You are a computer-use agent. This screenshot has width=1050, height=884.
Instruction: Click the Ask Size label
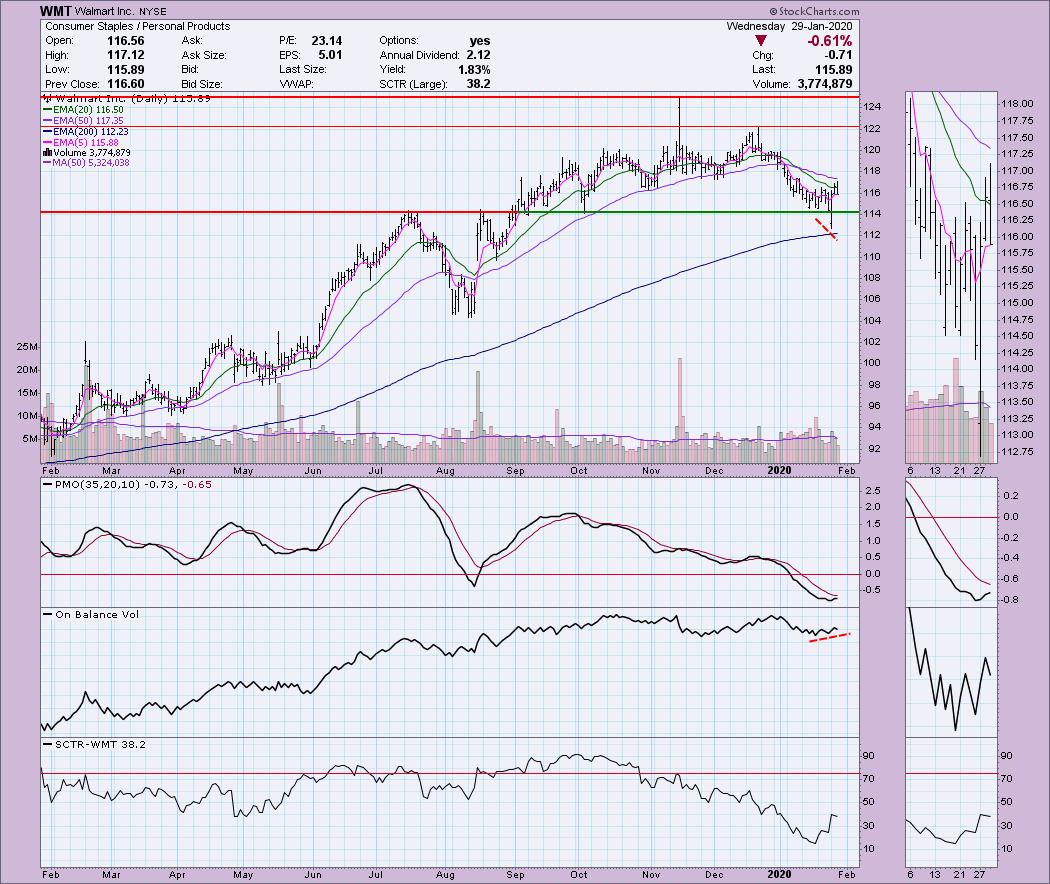click(204, 55)
